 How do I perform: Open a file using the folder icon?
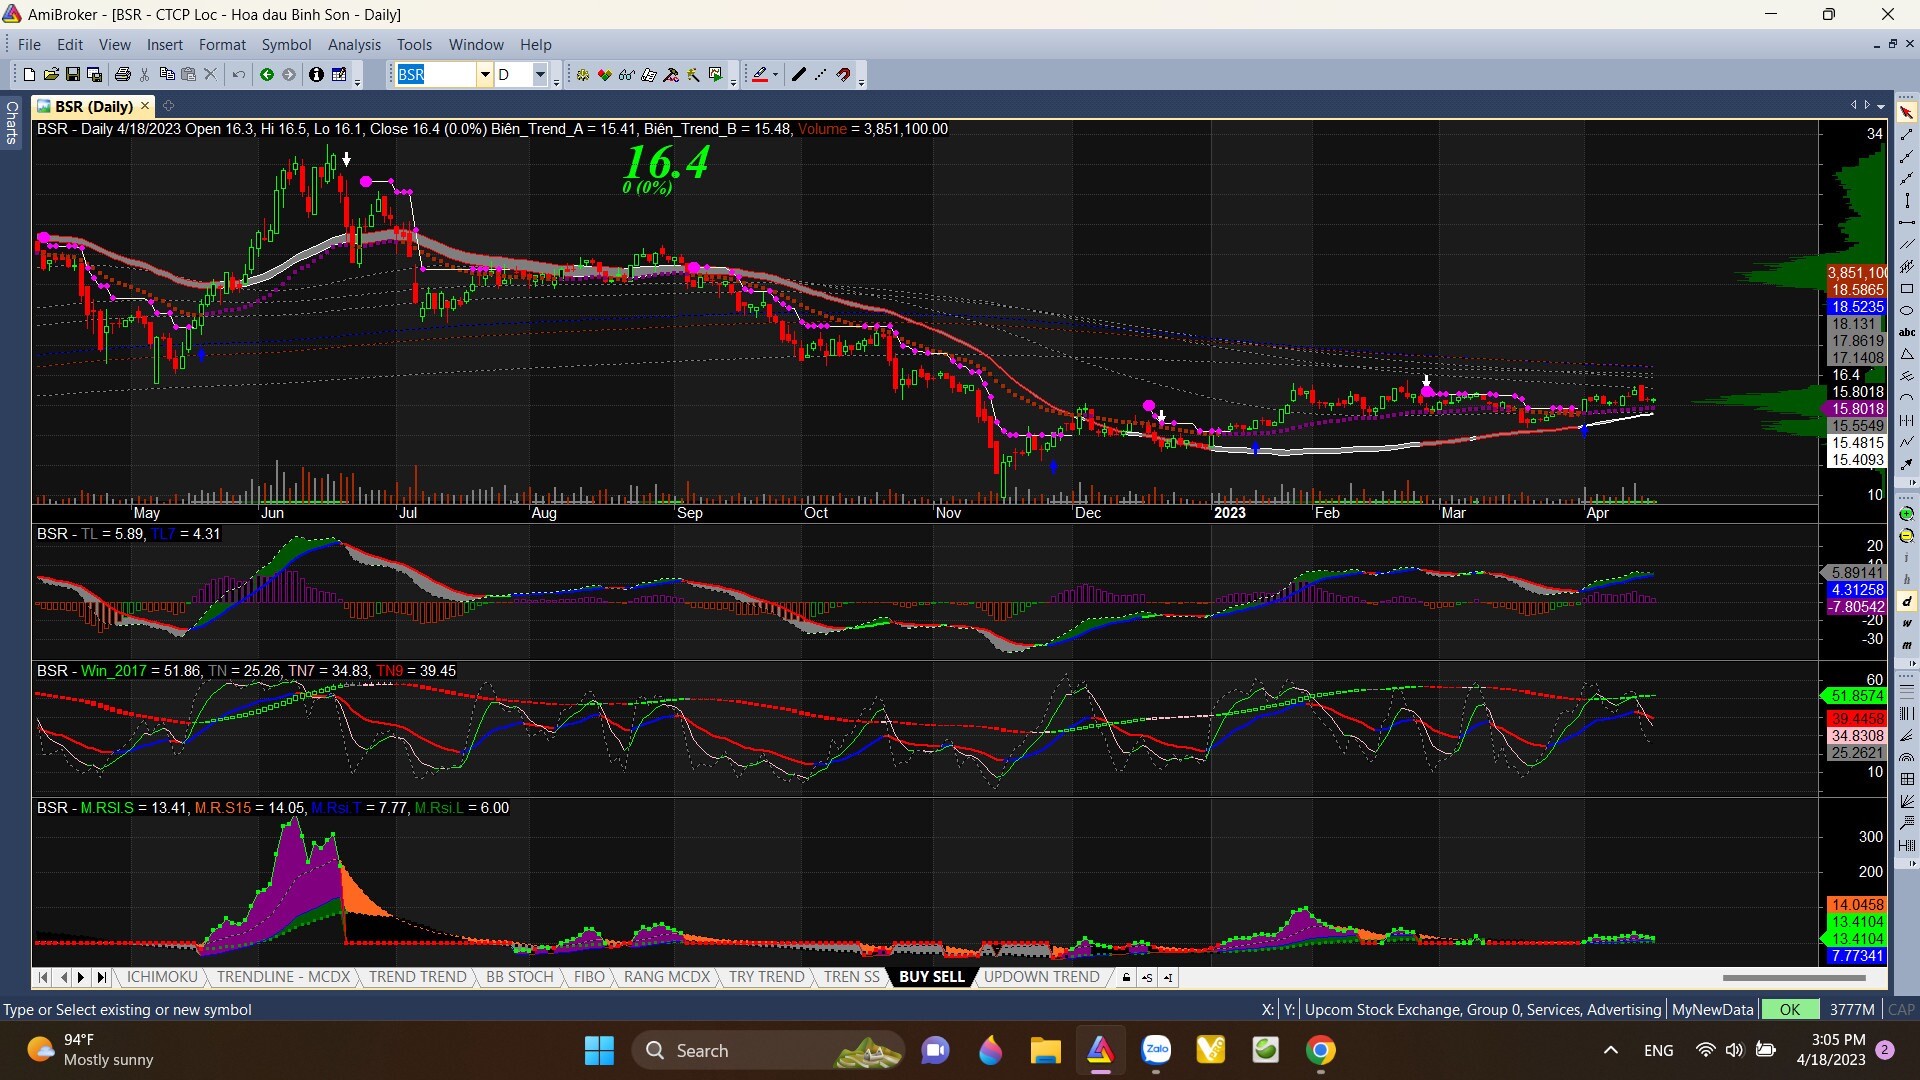51,75
